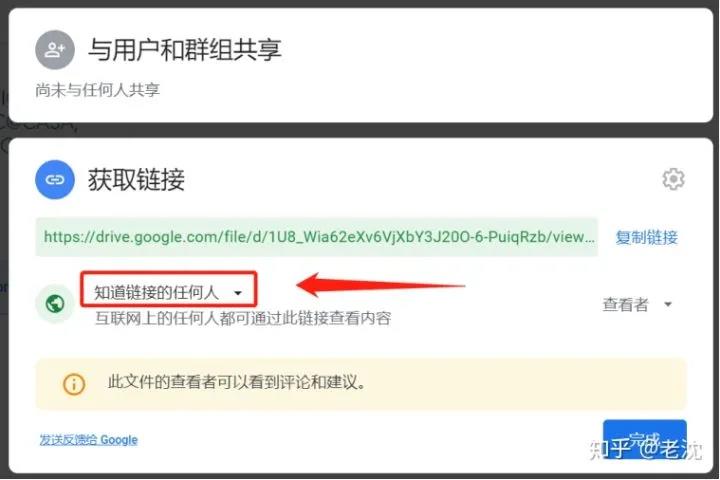720x480 pixels.
Task: Select the Google Drive share URL field
Action: coord(317,237)
